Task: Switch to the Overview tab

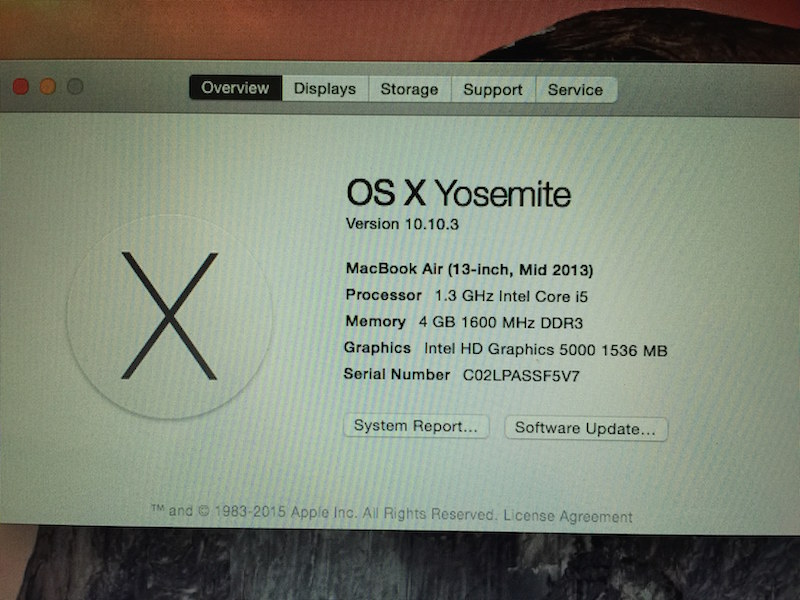Action: [235, 88]
